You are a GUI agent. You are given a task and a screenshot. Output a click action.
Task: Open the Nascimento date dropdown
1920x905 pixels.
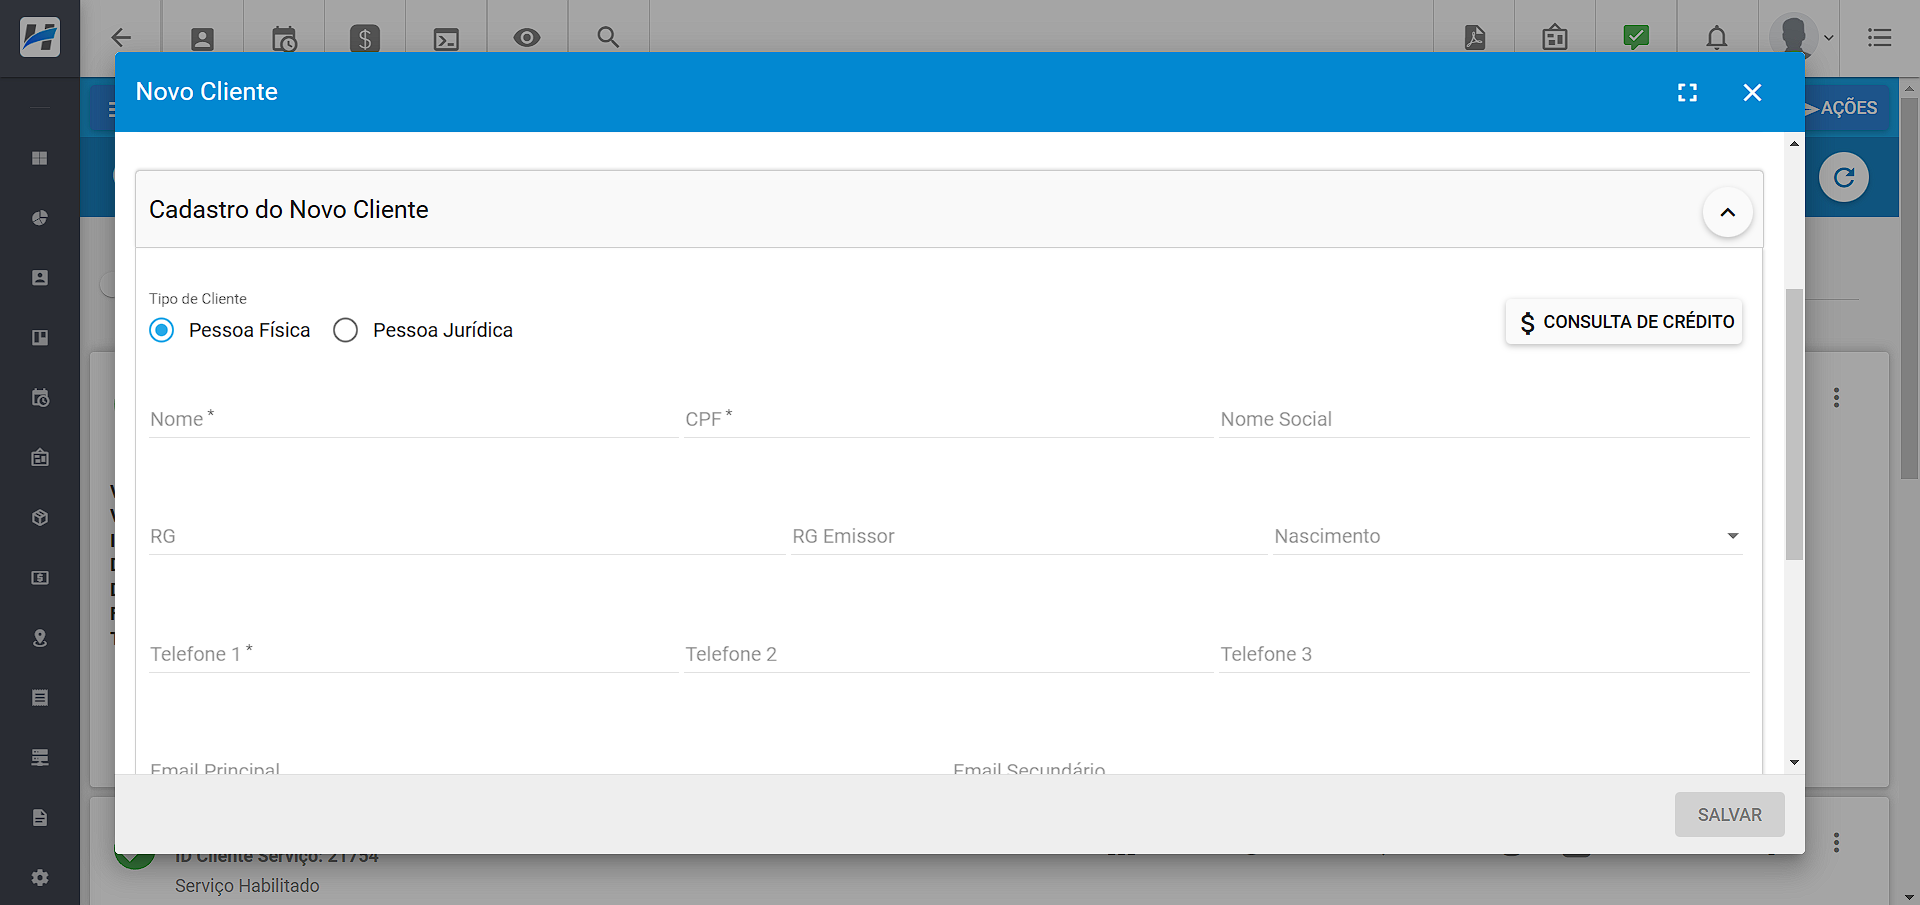[1733, 536]
